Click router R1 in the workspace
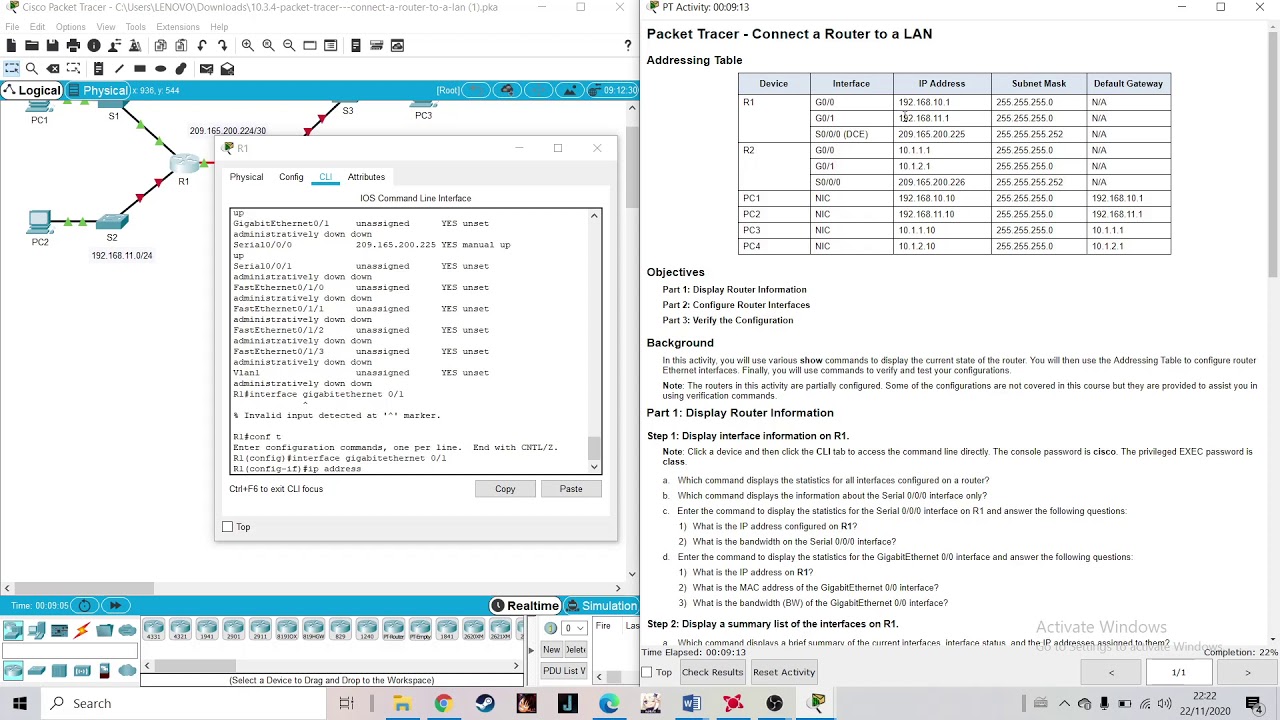The width and height of the screenshot is (1280, 720). coord(185,164)
